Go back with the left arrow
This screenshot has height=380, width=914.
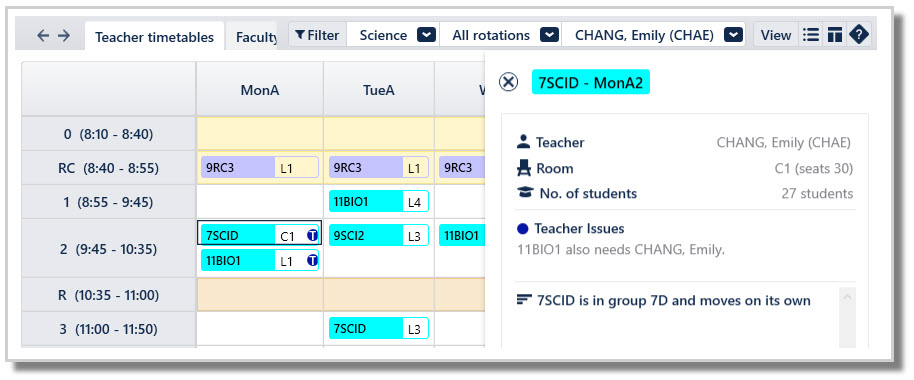[x=43, y=36]
